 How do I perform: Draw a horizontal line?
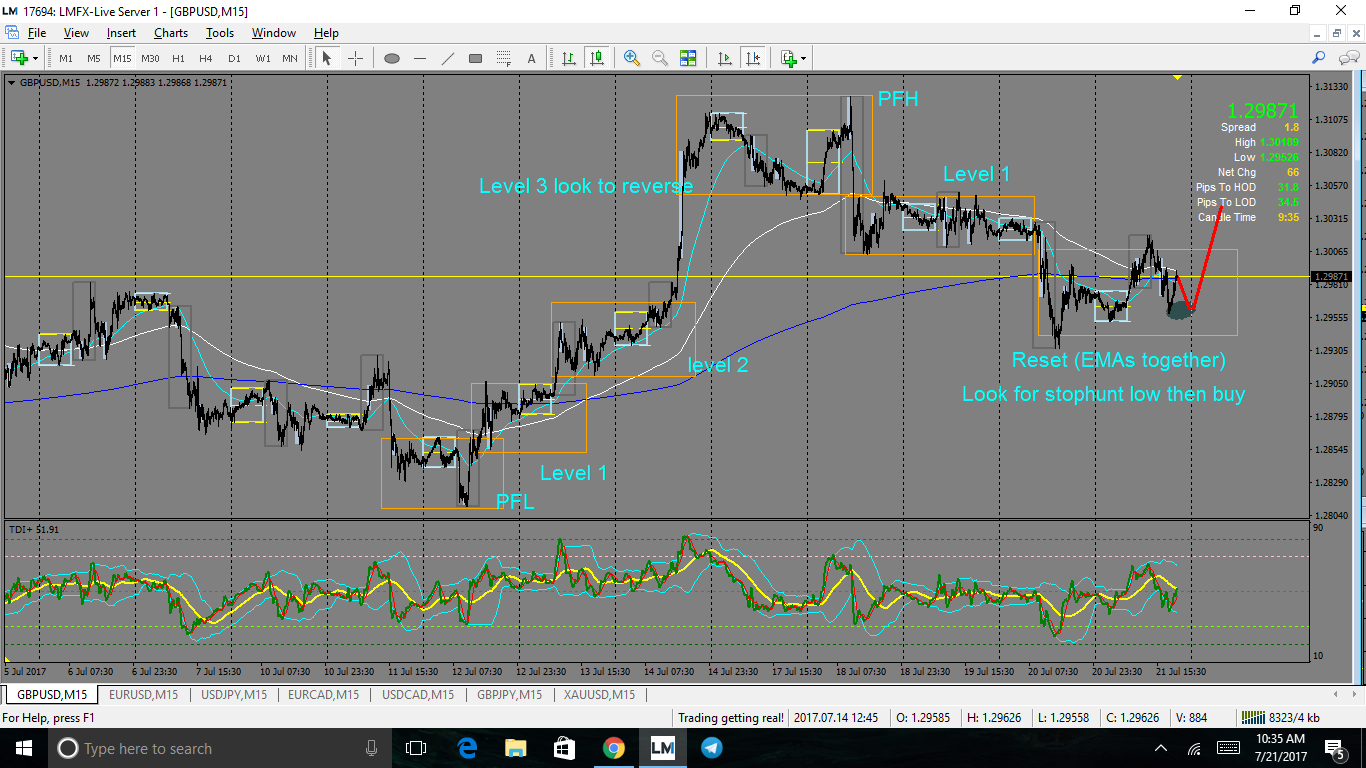click(420, 58)
